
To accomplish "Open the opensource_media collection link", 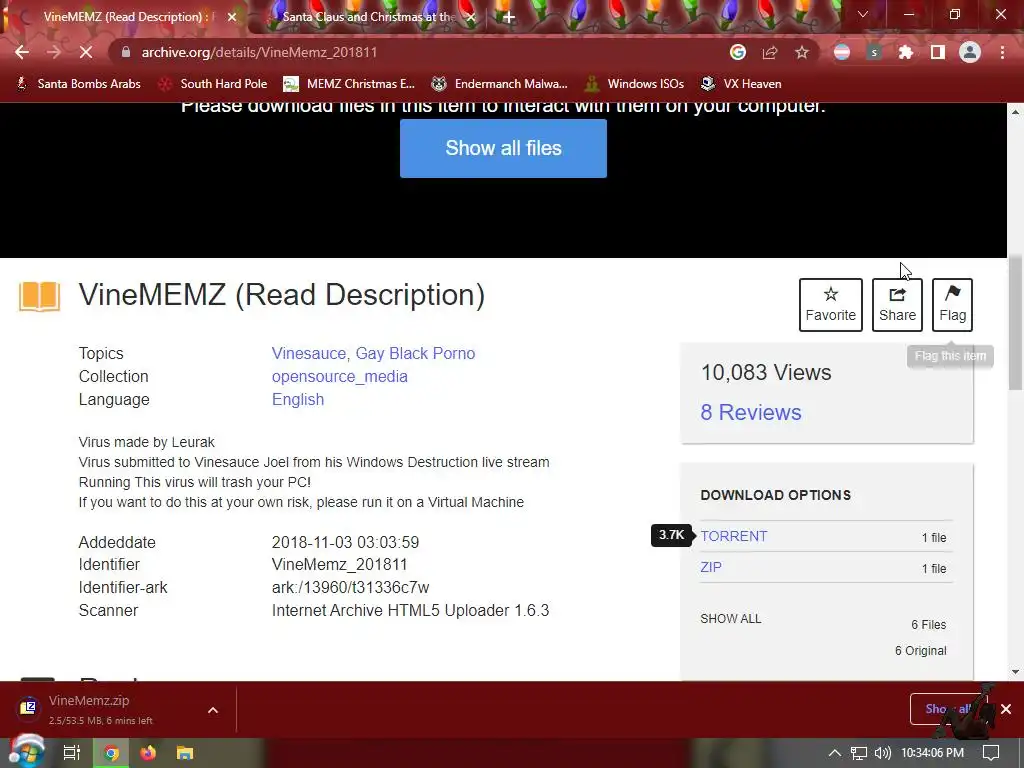I will pyautogui.click(x=340, y=377).
